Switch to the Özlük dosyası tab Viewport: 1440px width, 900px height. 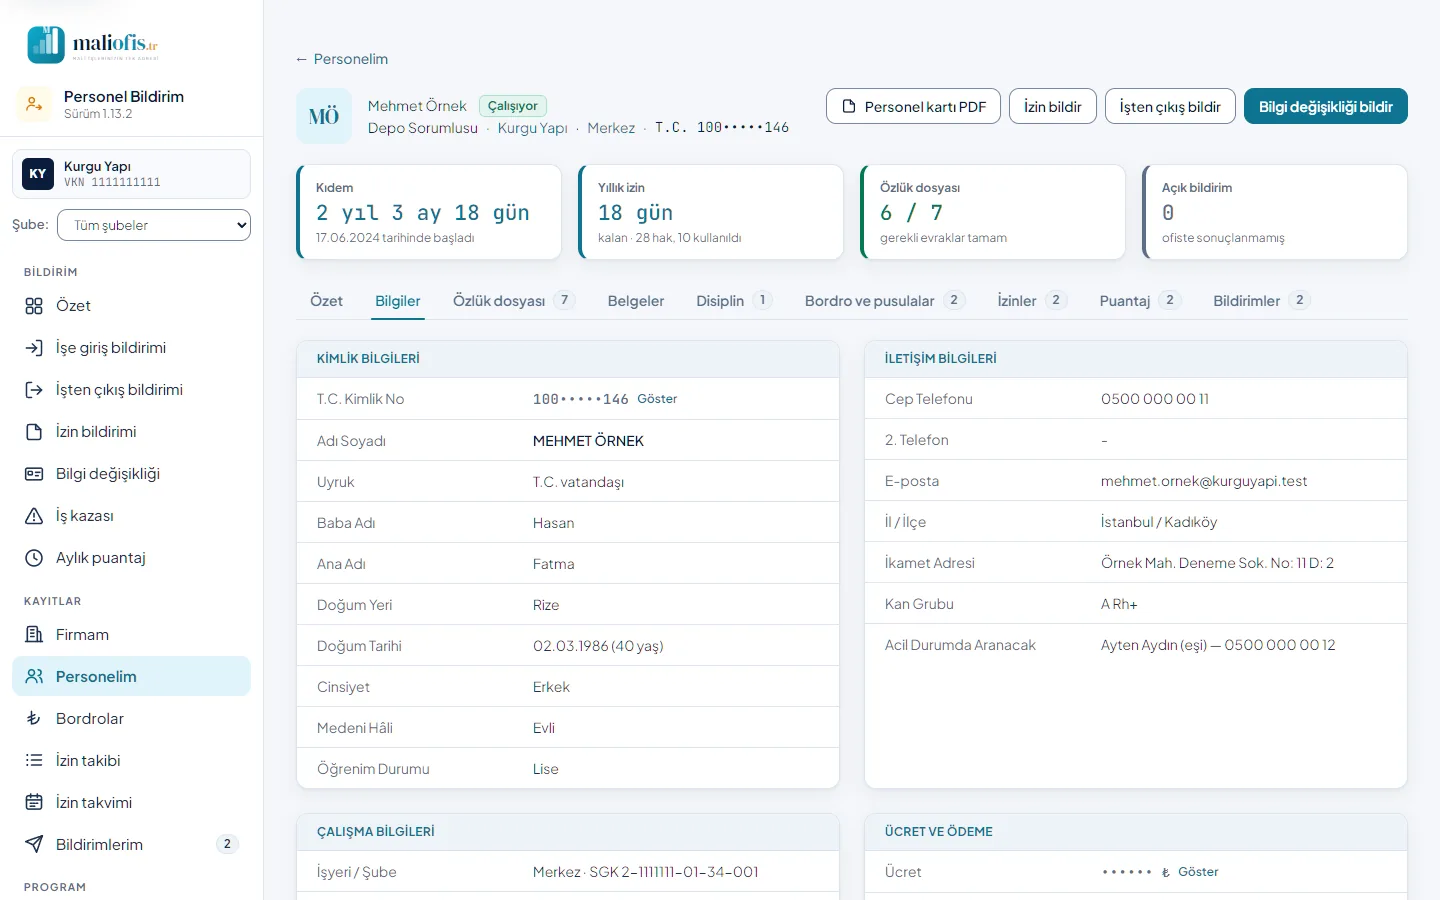pyautogui.click(x=514, y=301)
